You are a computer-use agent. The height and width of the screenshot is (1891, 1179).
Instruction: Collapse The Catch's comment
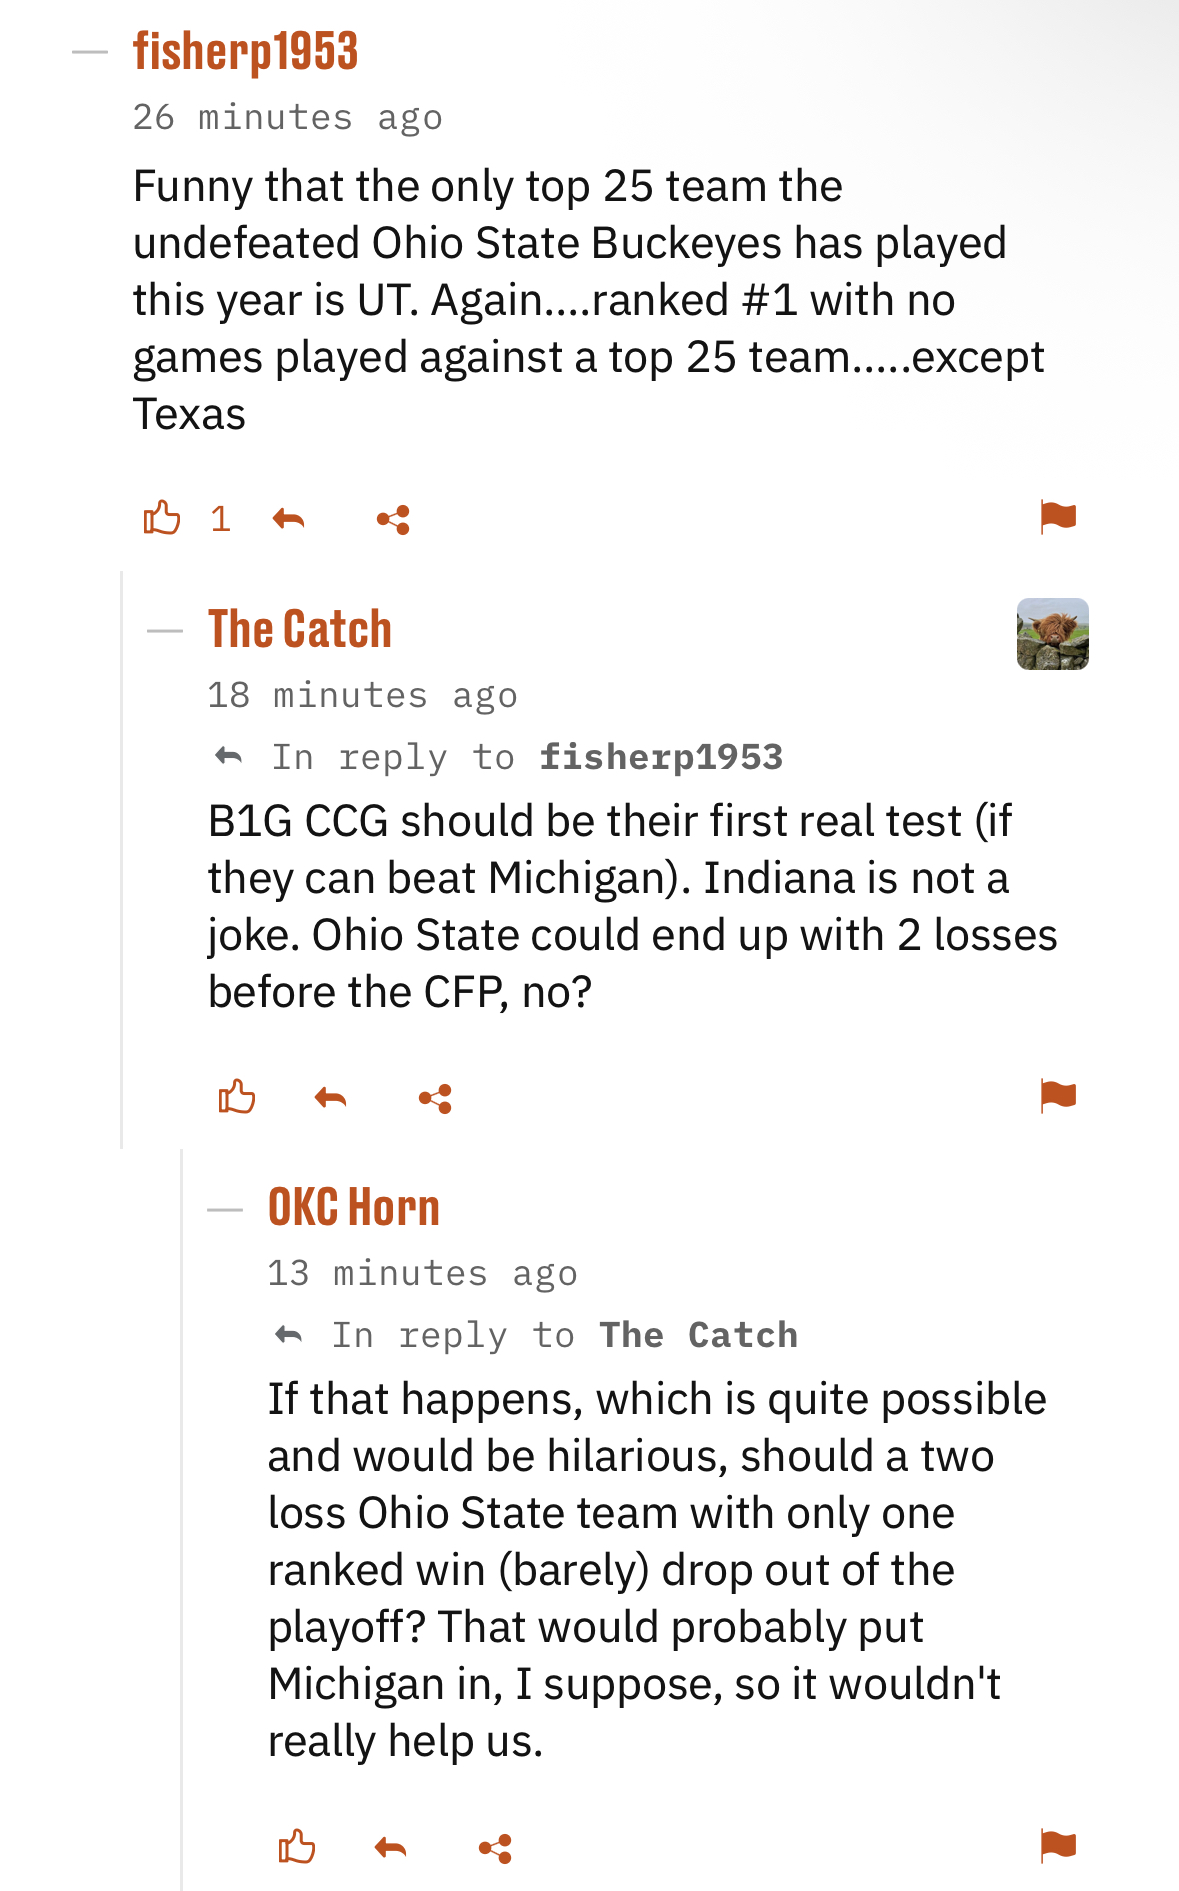pyautogui.click(x=165, y=631)
